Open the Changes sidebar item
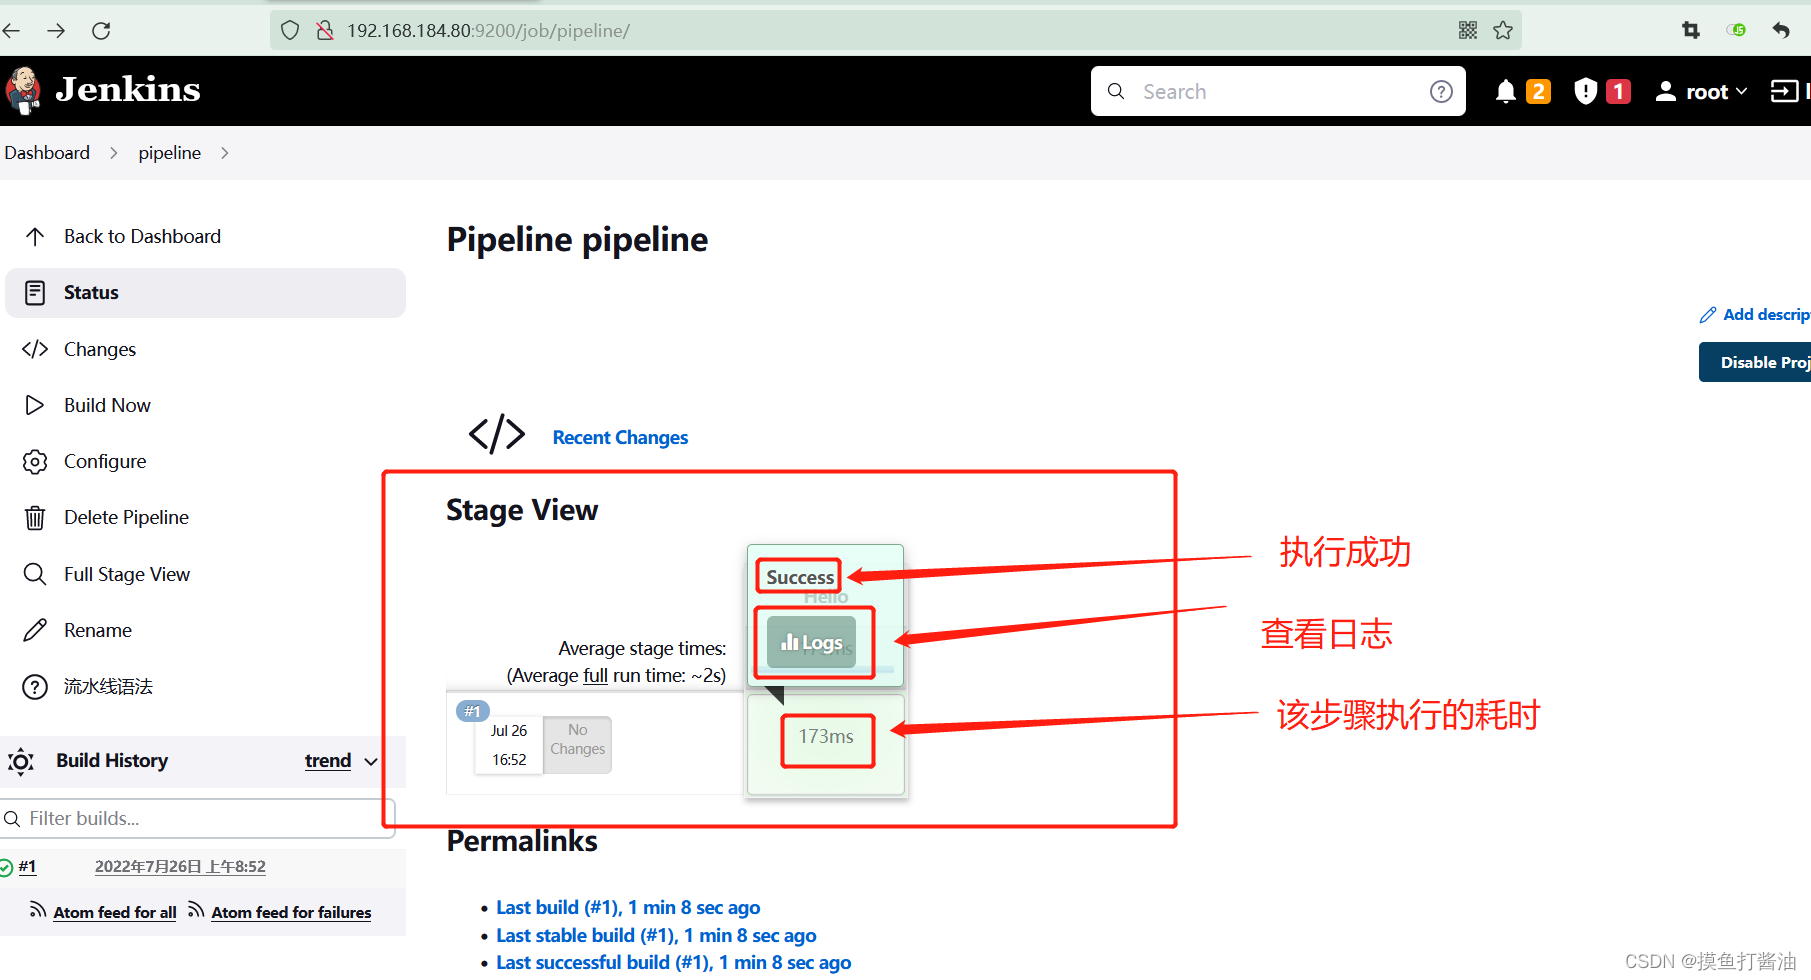The image size is (1811, 980). click(x=100, y=349)
